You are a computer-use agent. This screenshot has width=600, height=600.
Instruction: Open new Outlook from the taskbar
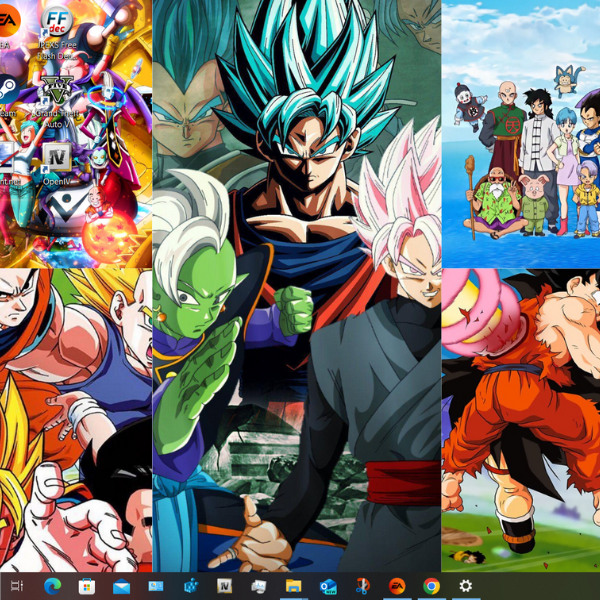coord(328,587)
